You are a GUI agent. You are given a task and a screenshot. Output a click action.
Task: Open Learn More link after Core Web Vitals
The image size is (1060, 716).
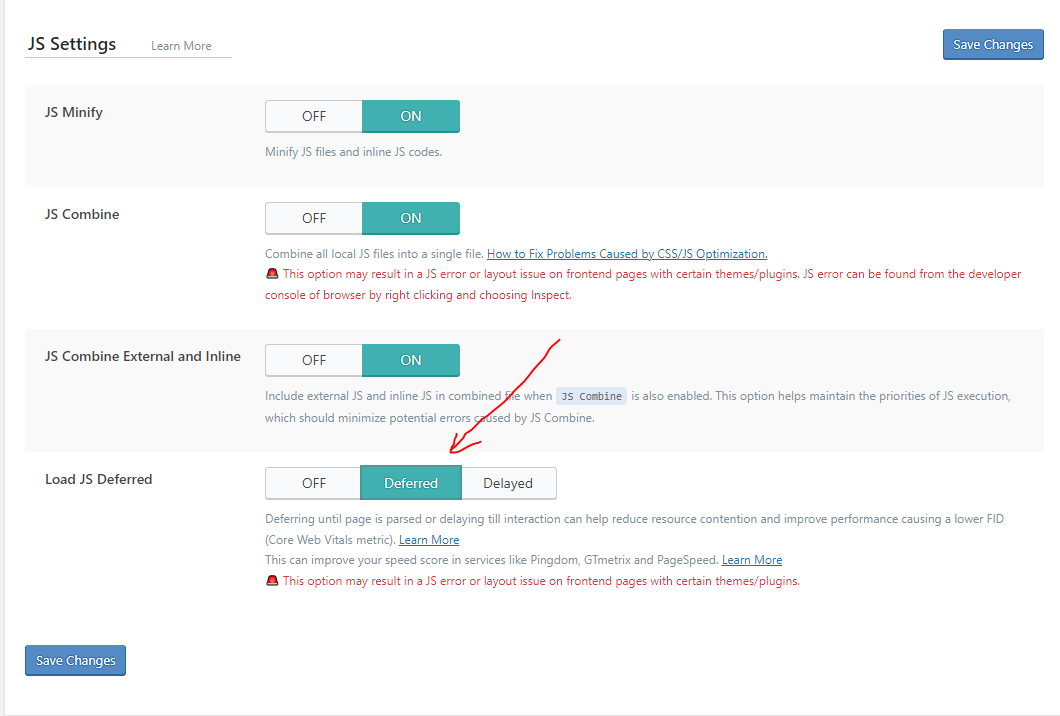point(429,540)
